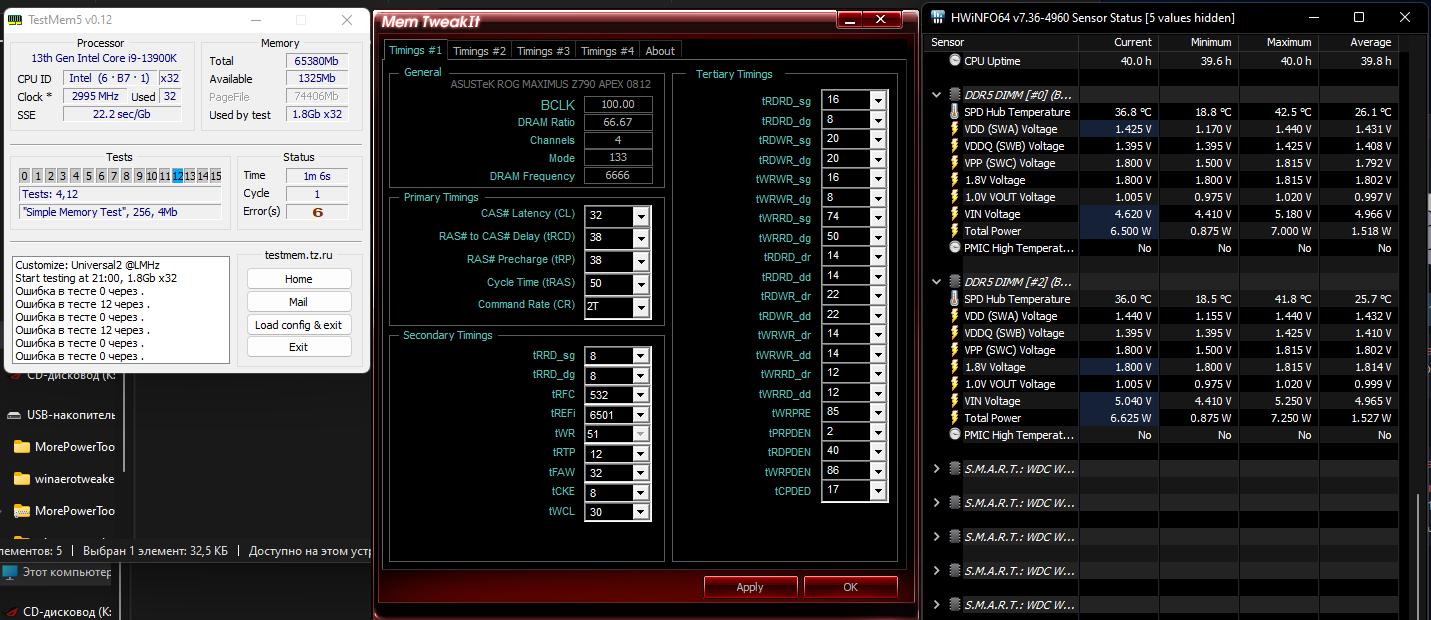Viewport: 1431px width, 620px height.
Task: Click the BCLK value field
Action: point(618,104)
